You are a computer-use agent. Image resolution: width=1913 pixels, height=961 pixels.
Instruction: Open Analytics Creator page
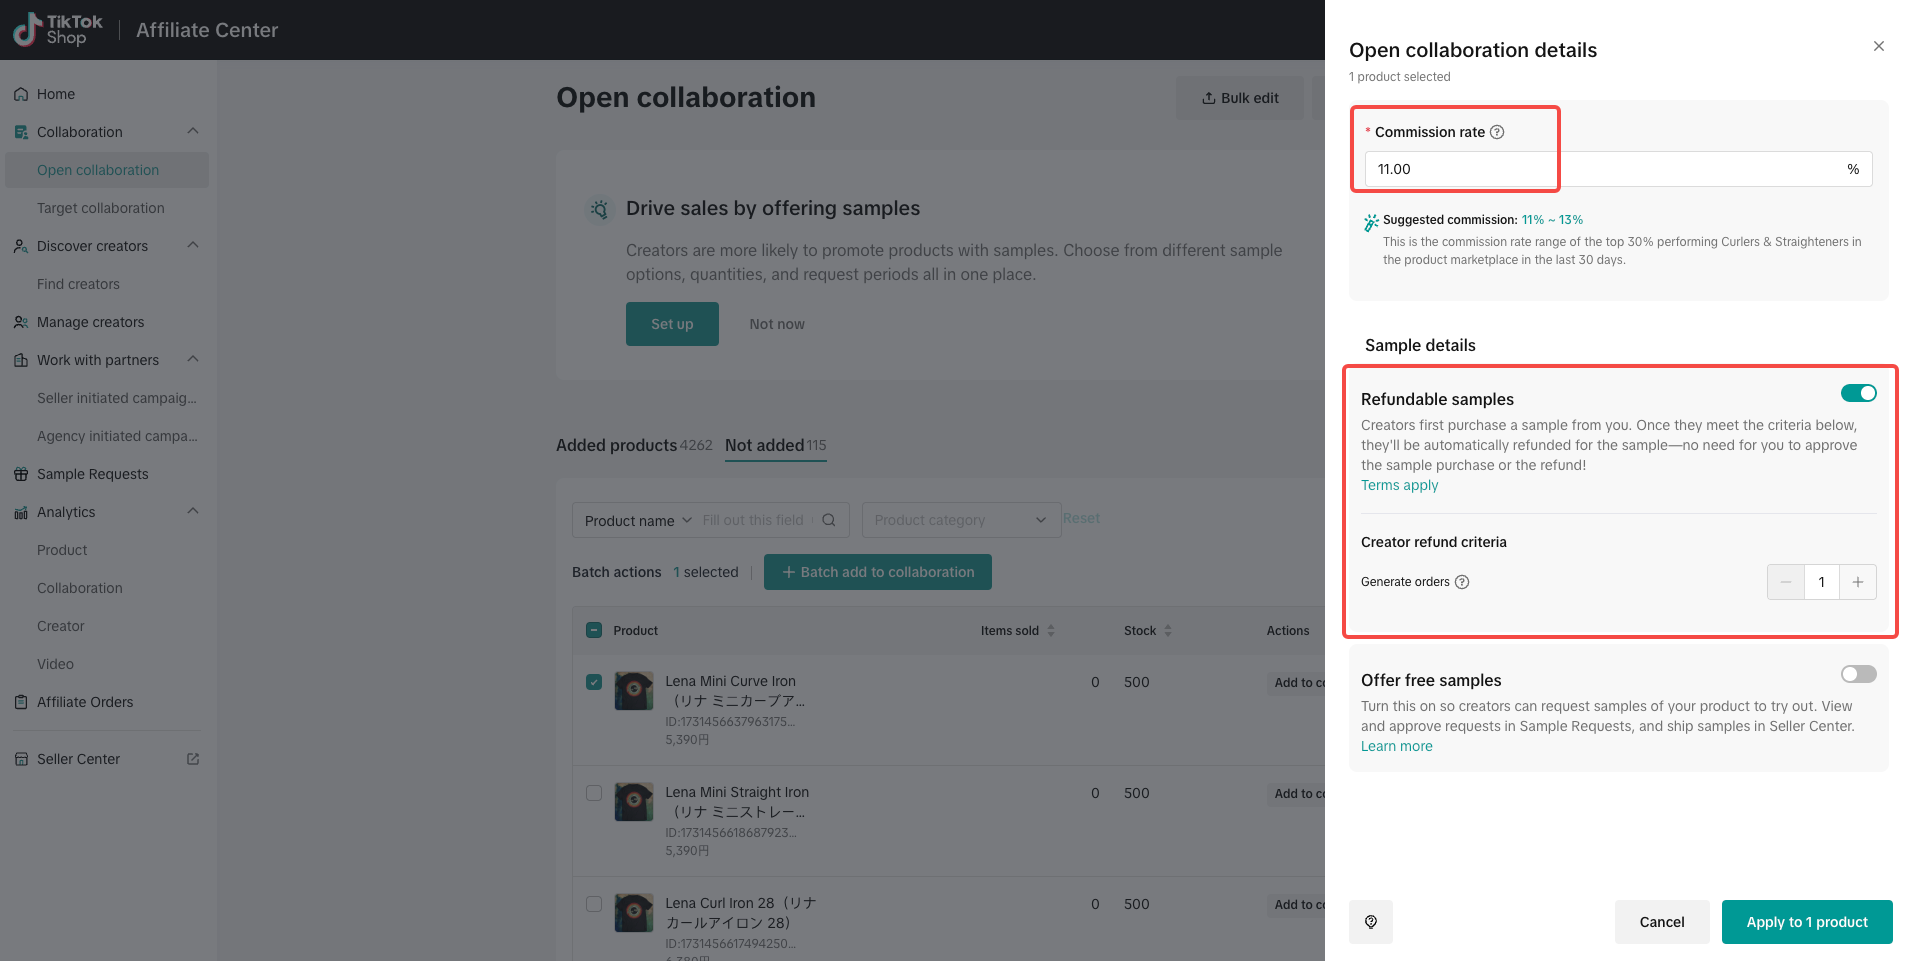61,626
